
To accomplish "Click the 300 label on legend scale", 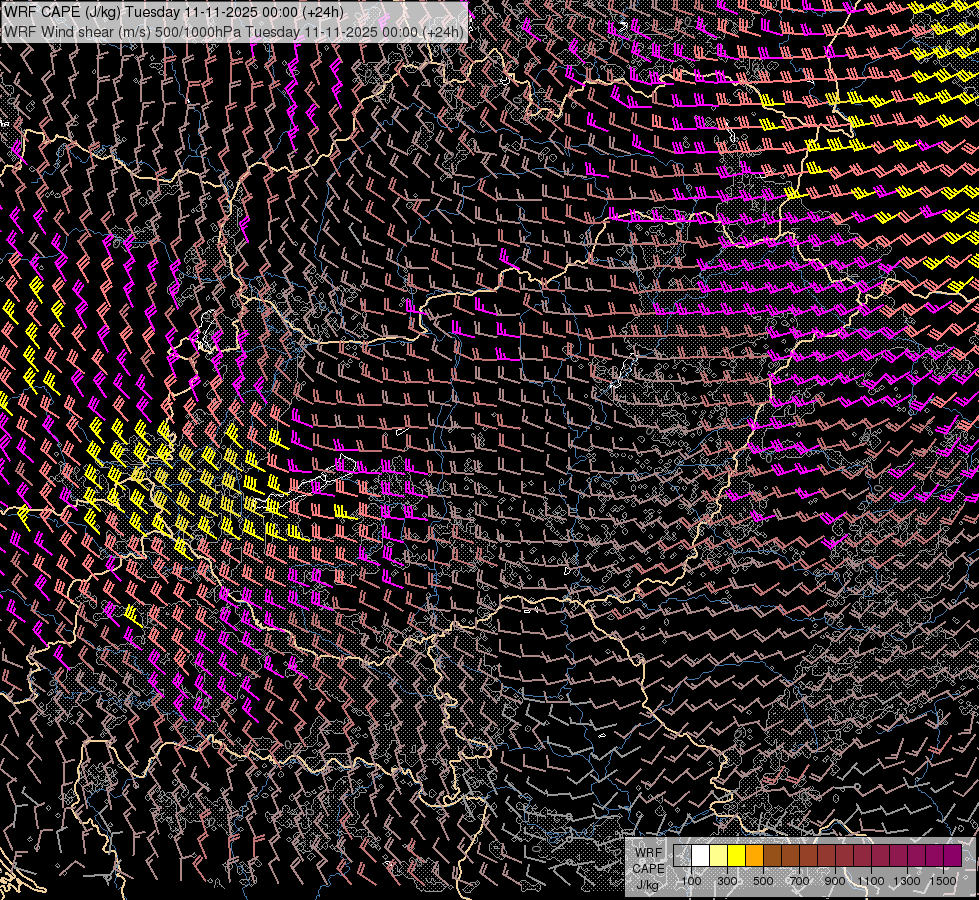I will (x=727, y=881).
